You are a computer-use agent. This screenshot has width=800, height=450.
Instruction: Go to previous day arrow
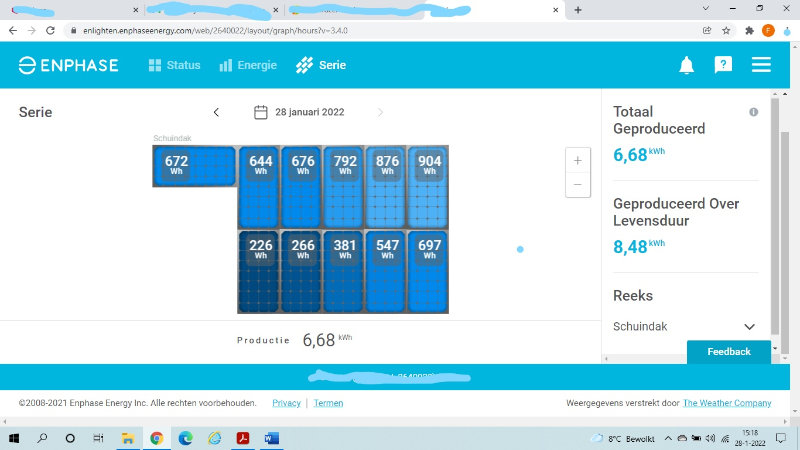point(216,112)
